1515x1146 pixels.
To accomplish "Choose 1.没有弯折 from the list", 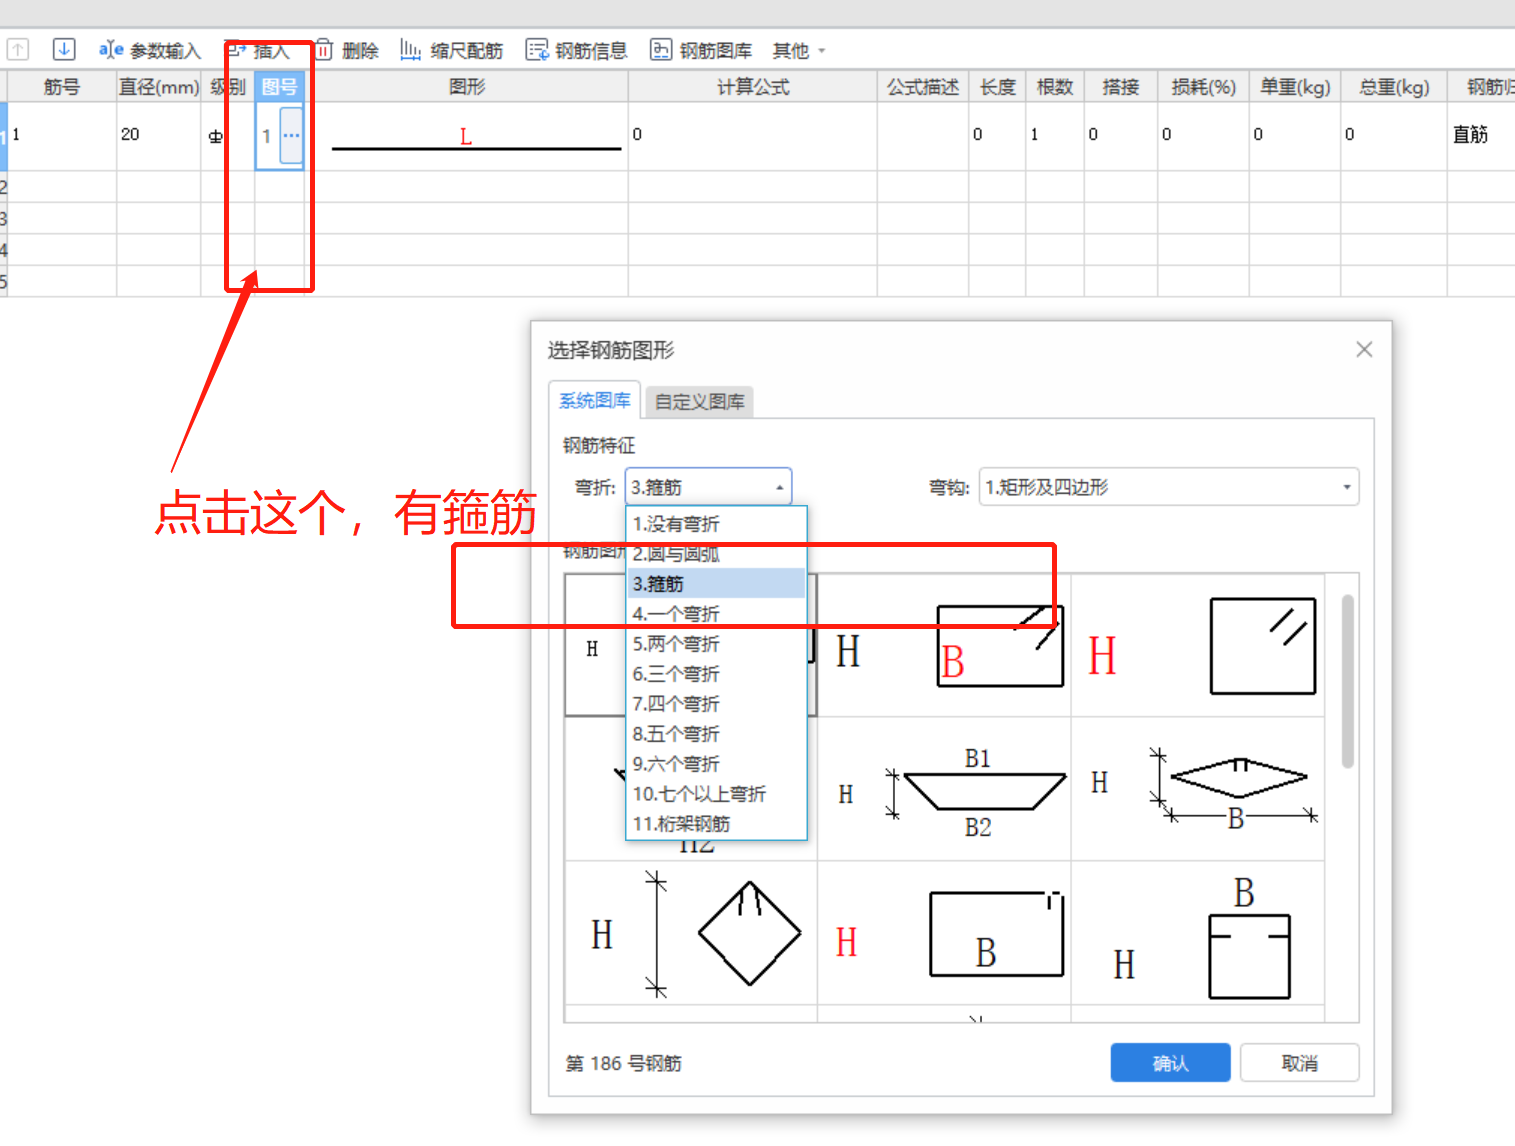I will click(716, 524).
